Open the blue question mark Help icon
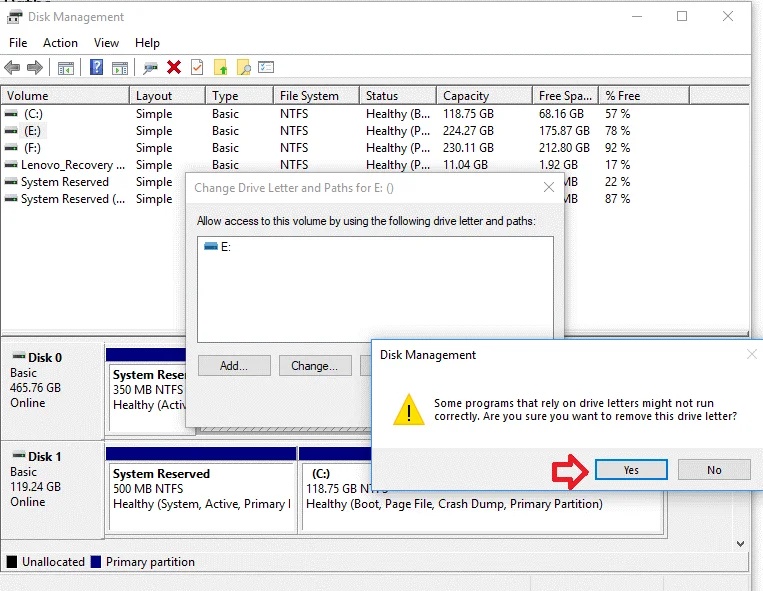 [96, 67]
